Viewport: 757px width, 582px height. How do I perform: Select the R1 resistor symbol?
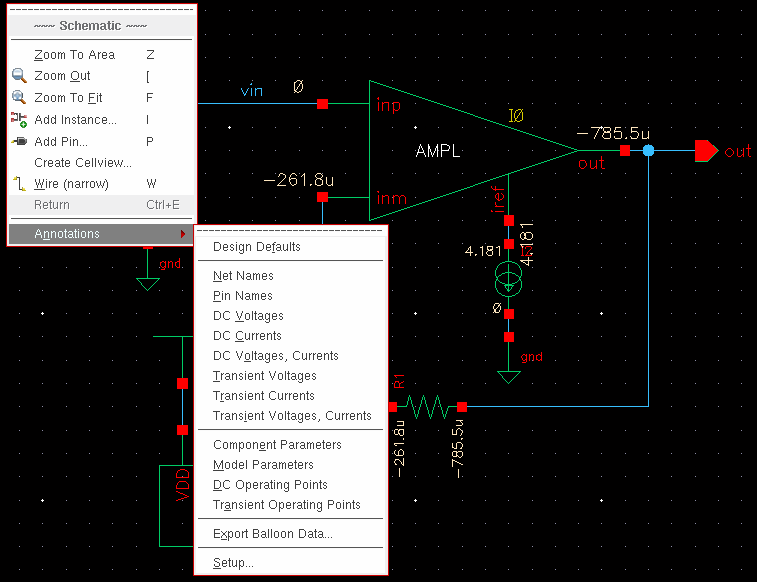[427, 406]
